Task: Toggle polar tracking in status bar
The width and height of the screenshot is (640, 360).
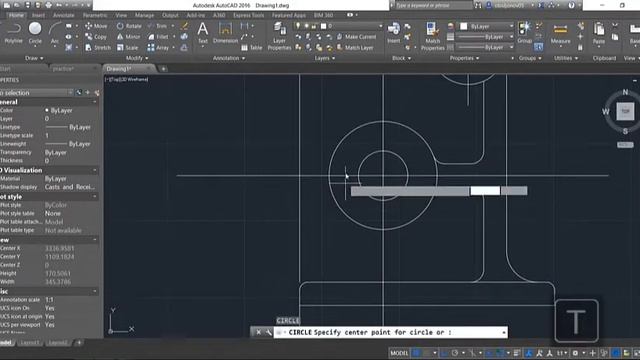Action: 455,353
